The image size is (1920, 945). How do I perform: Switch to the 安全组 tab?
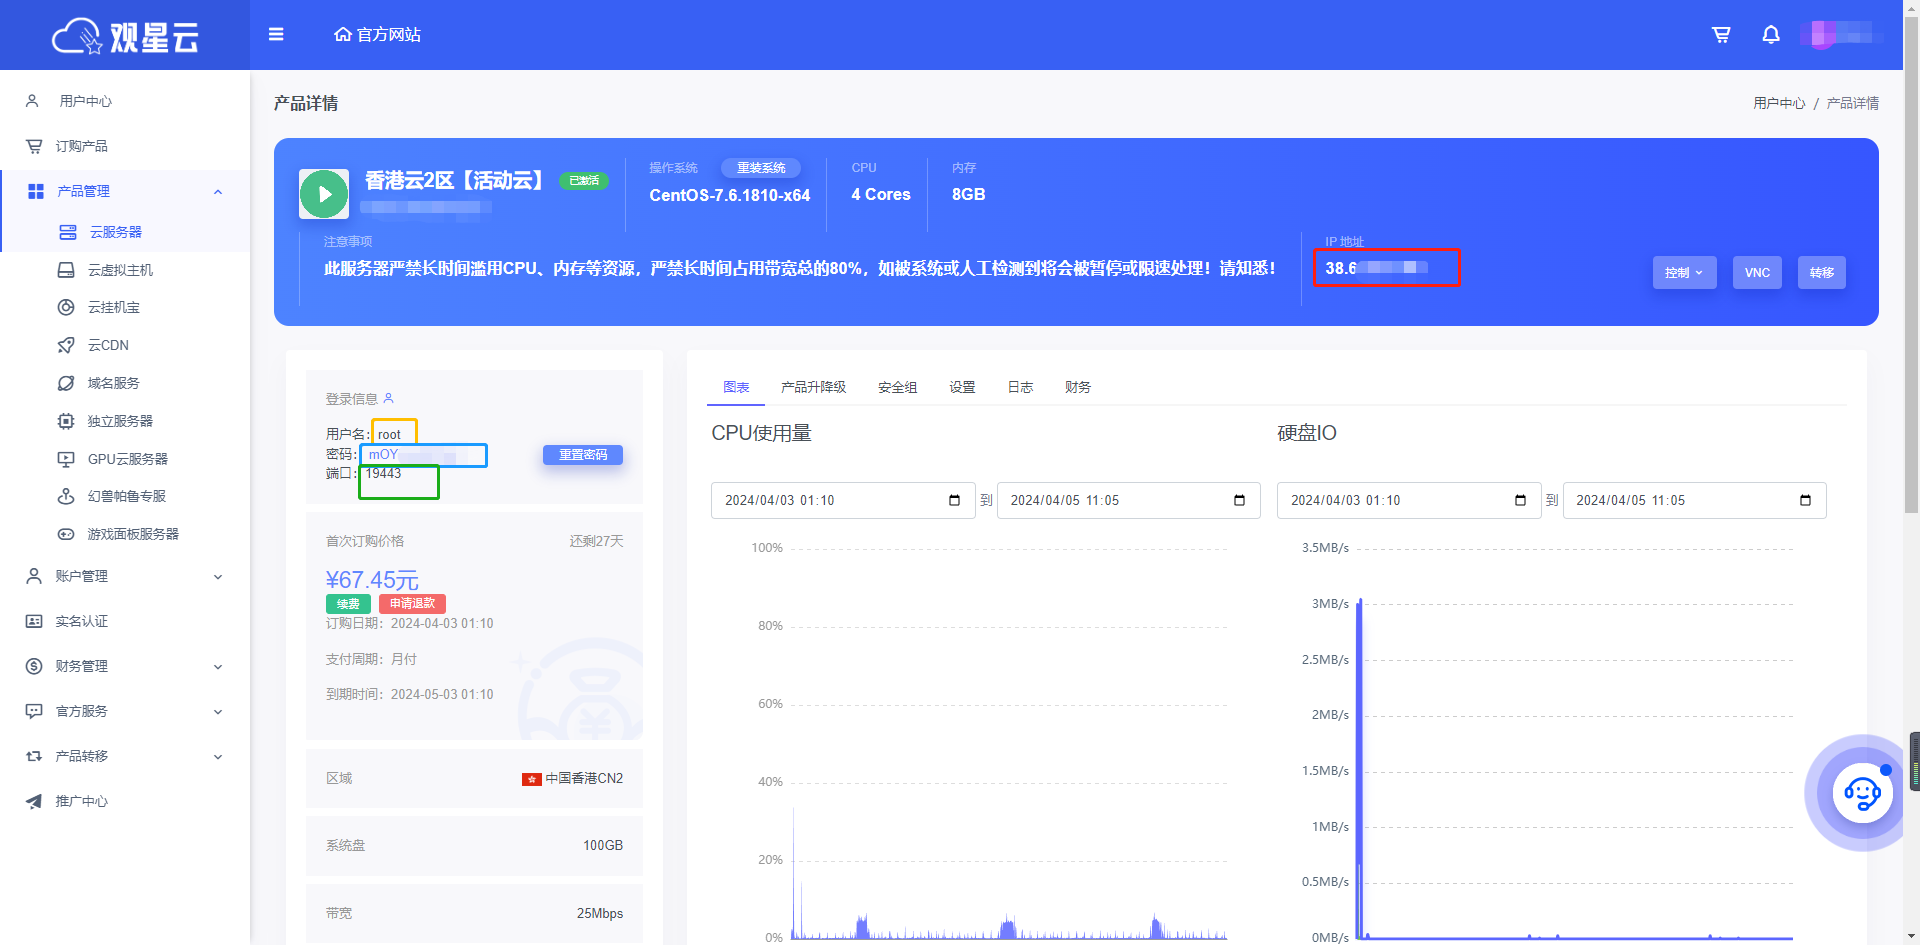[x=897, y=387]
